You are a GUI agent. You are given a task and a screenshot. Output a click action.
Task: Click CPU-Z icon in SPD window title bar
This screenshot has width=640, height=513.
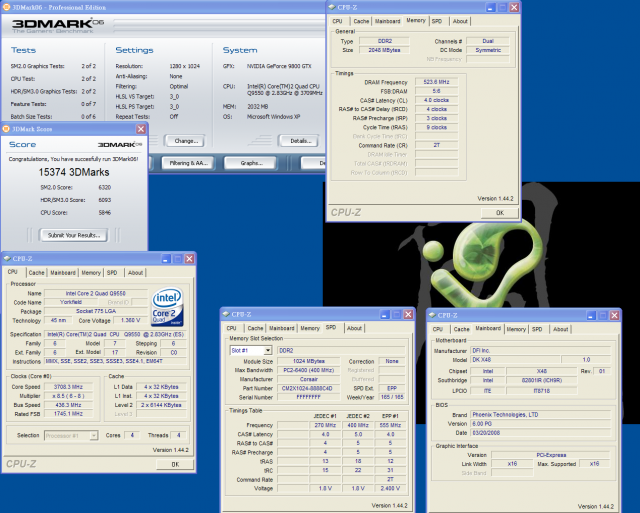click(x=226, y=314)
